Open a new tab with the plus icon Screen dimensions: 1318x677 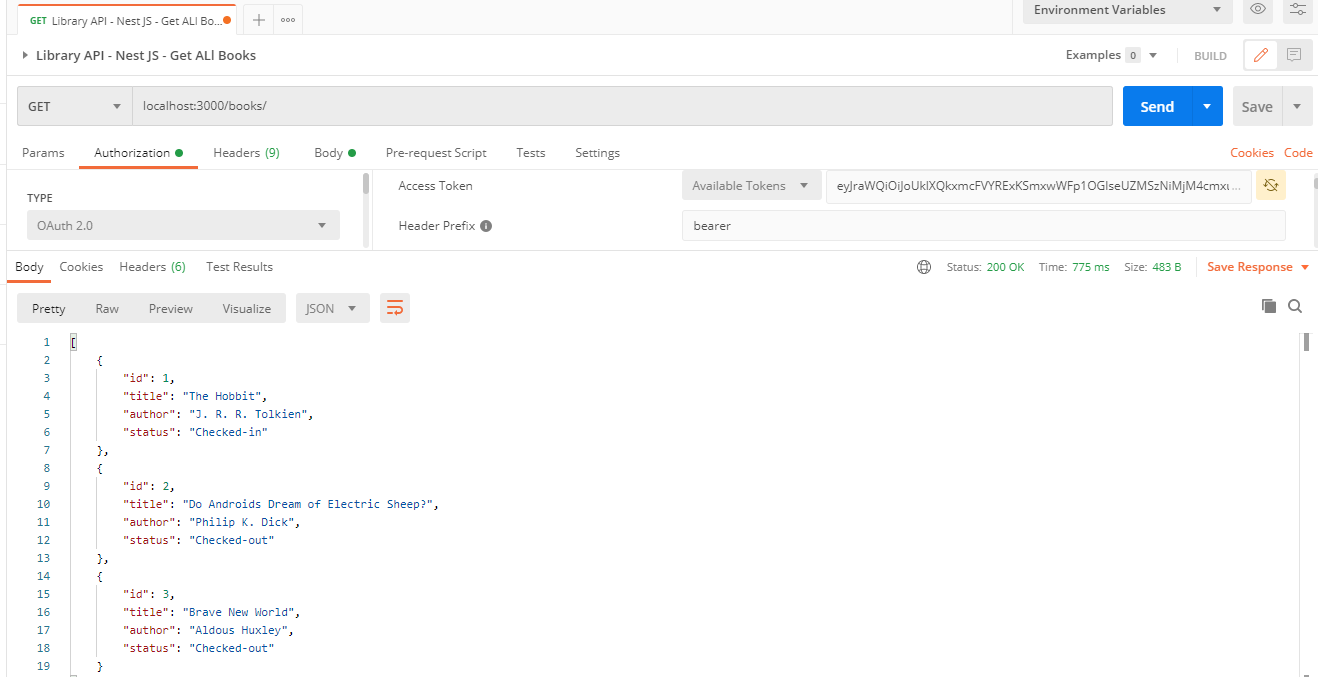[x=258, y=20]
